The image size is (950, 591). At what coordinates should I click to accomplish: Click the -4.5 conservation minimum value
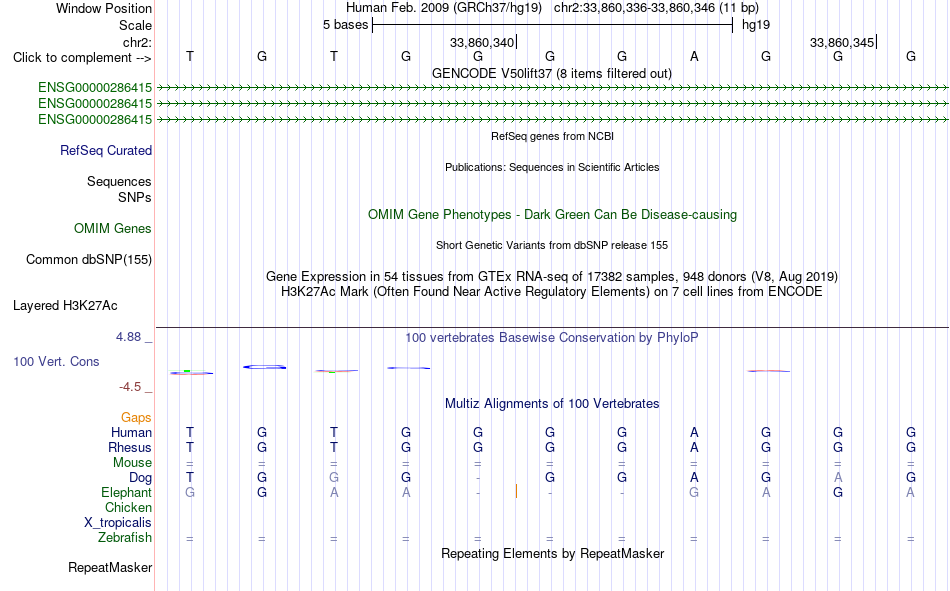[x=130, y=387]
